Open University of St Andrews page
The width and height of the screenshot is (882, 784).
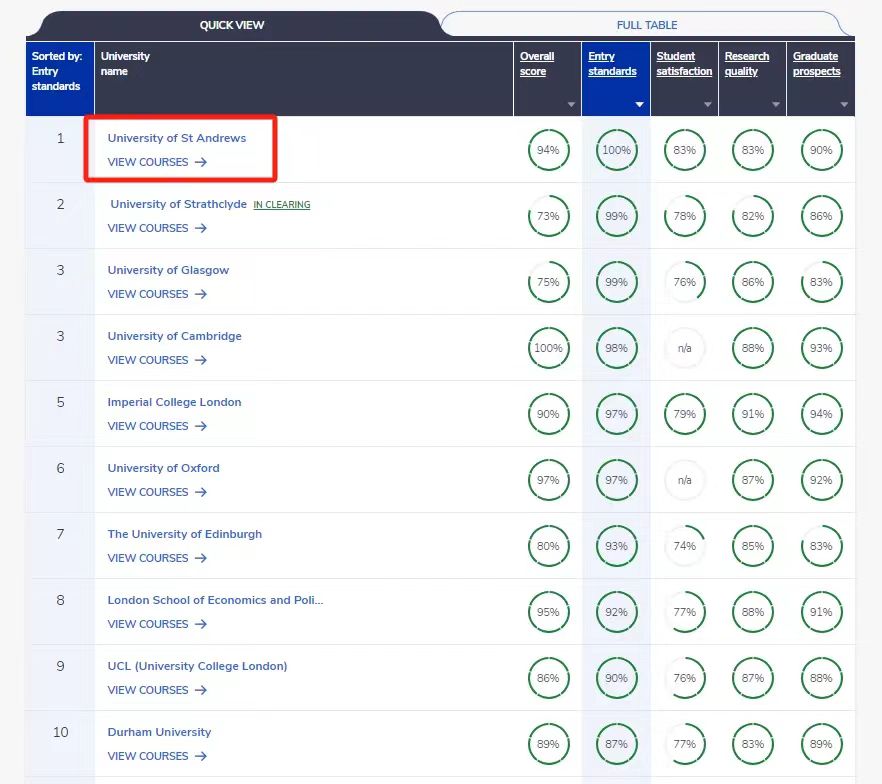click(177, 138)
